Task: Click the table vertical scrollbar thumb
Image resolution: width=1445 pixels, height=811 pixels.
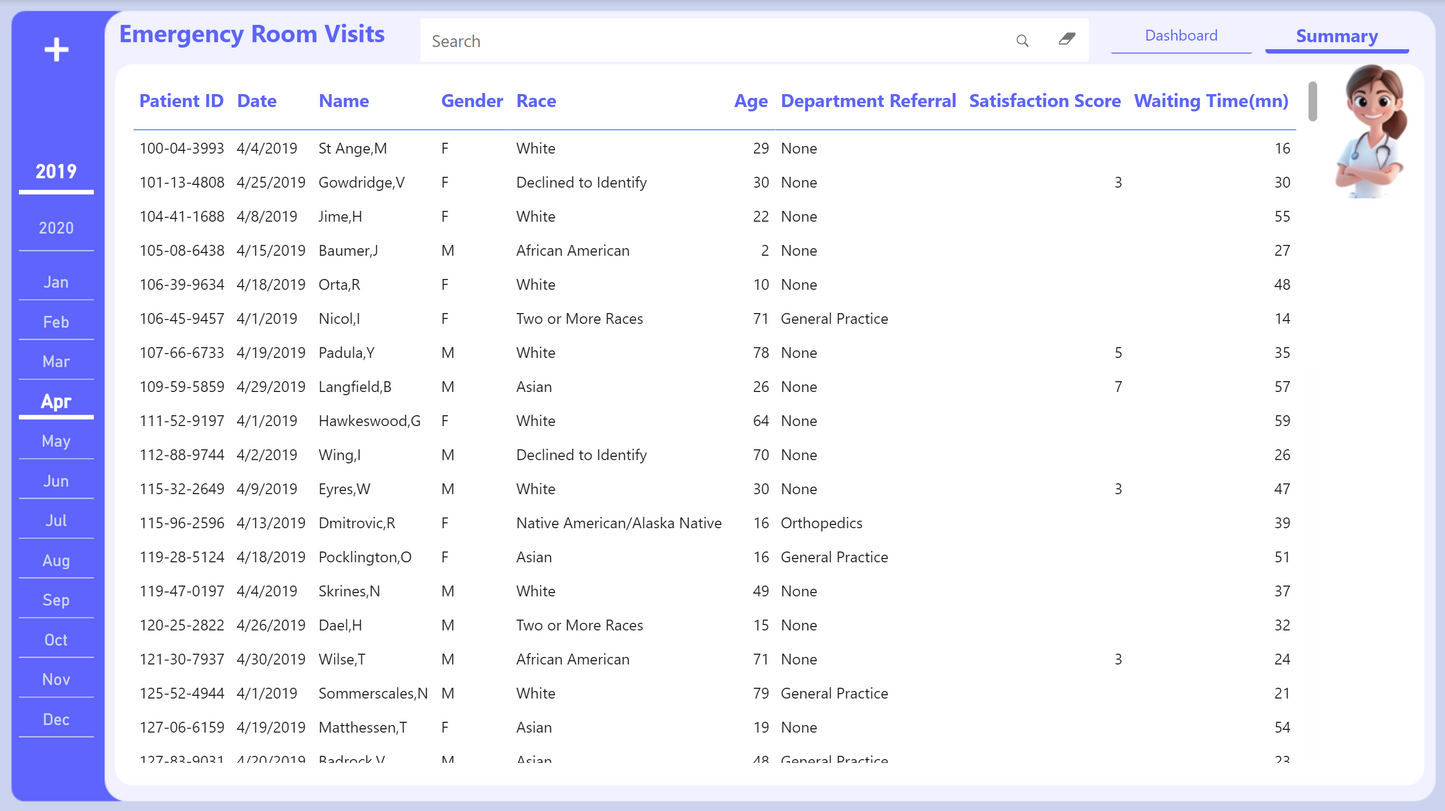Action: tap(1312, 101)
